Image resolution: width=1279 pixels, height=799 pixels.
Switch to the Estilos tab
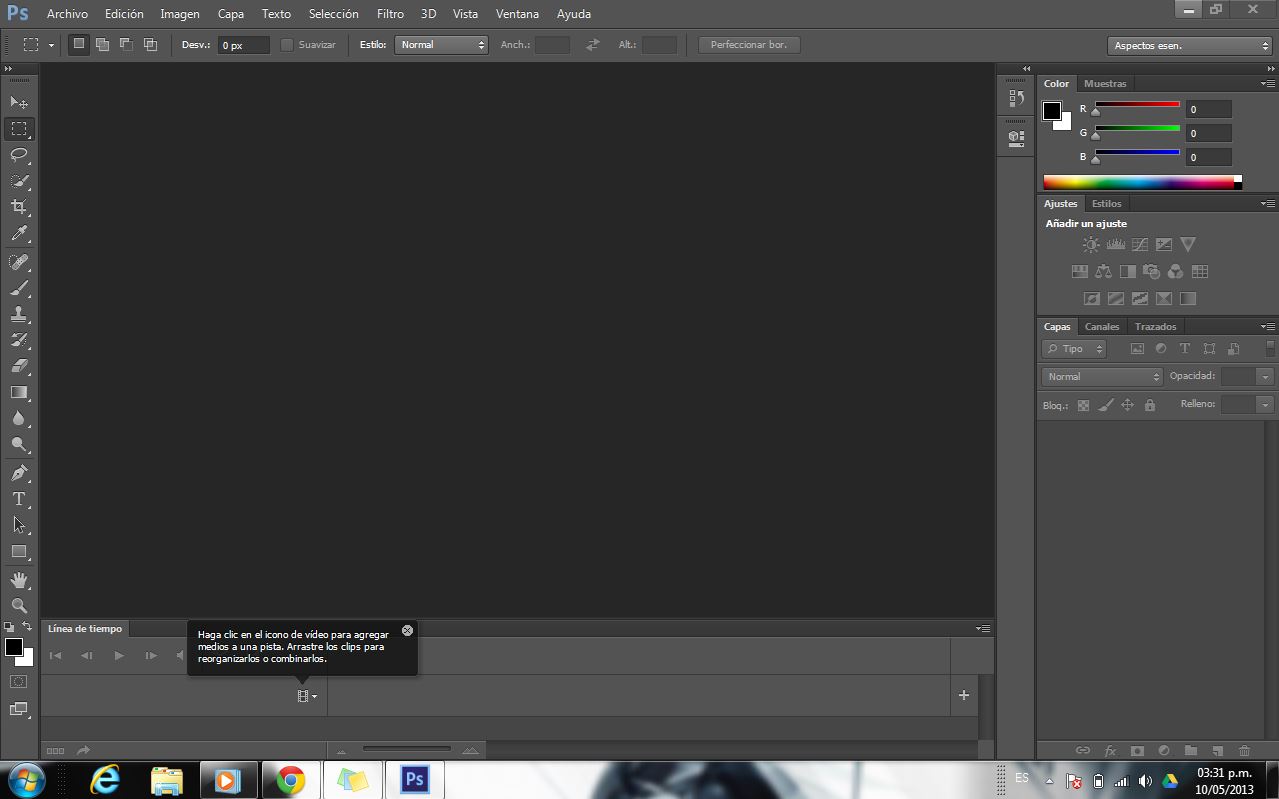[x=1107, y=204]
